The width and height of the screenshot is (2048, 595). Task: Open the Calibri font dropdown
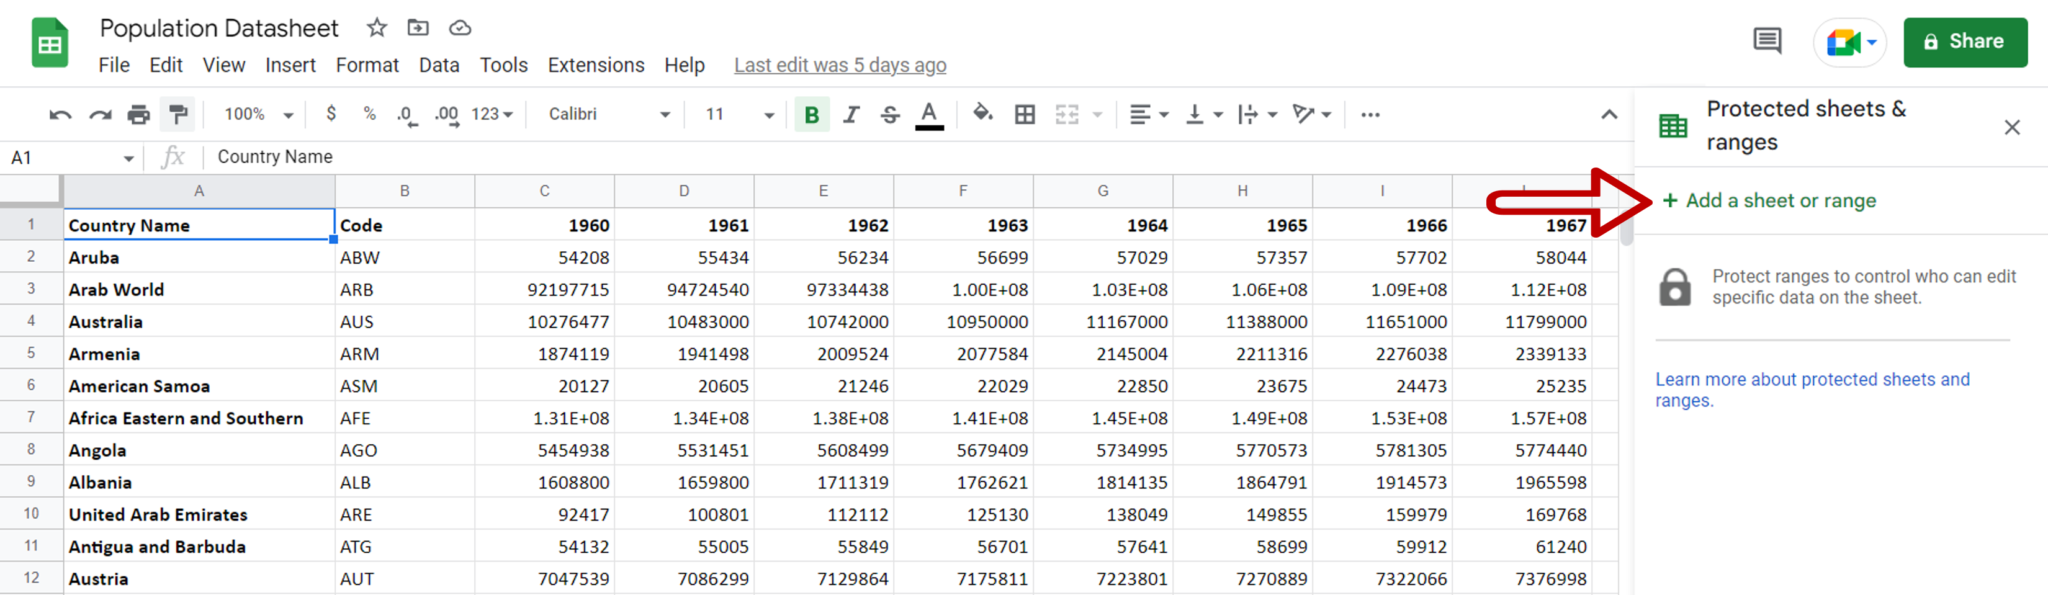(x=609, y=115)
